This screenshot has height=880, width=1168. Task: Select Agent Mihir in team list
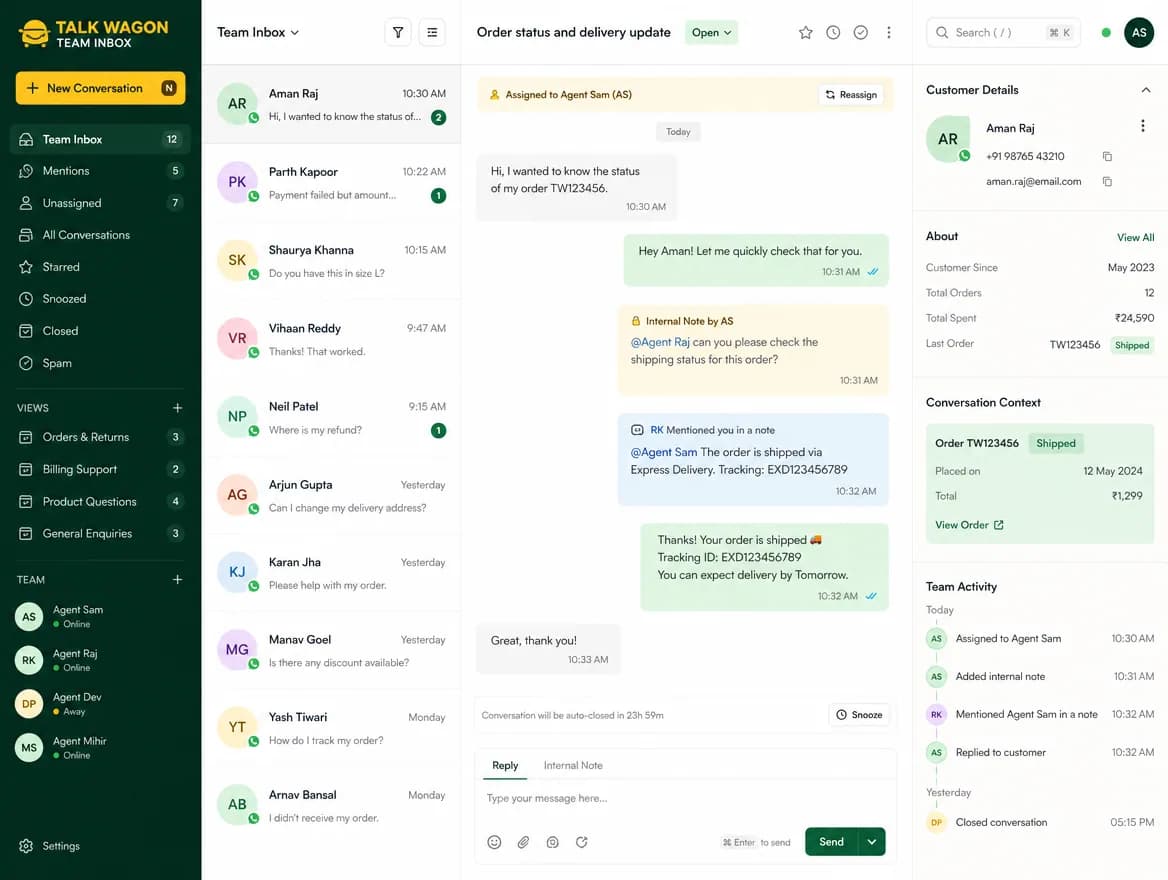pos(100,748)
